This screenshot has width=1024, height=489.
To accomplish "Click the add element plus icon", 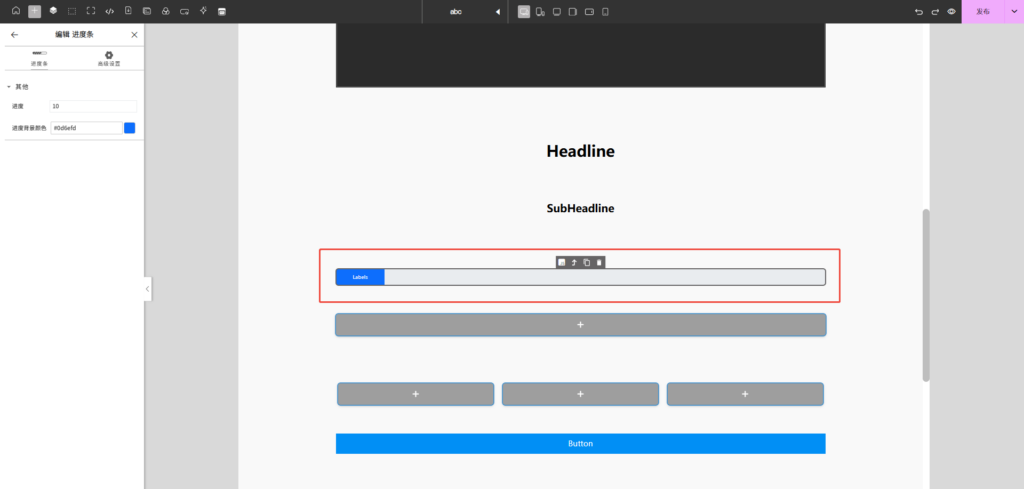I will click(34, 11).
